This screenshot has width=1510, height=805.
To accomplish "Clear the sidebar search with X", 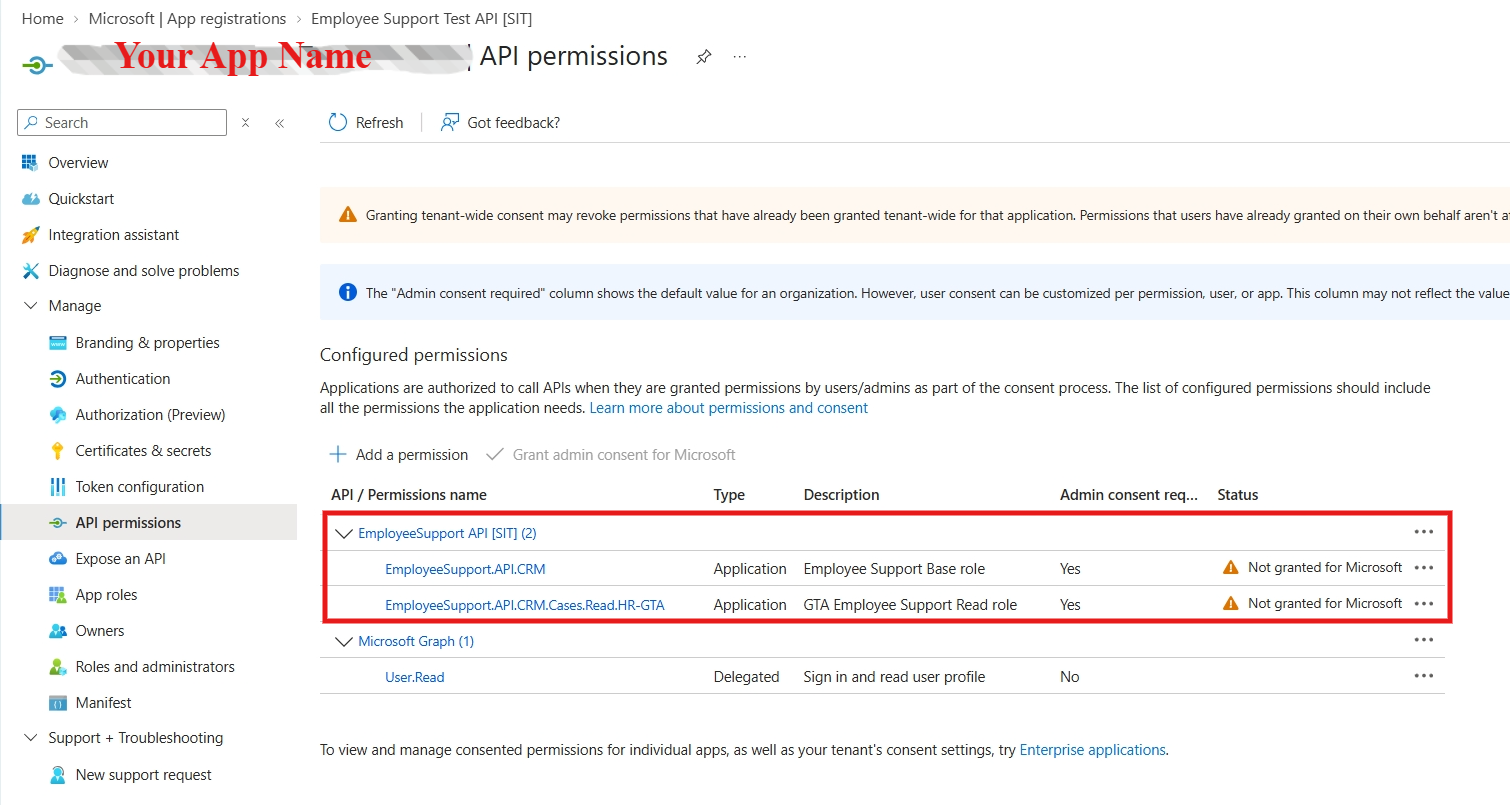I will click(x=246, y=122).
